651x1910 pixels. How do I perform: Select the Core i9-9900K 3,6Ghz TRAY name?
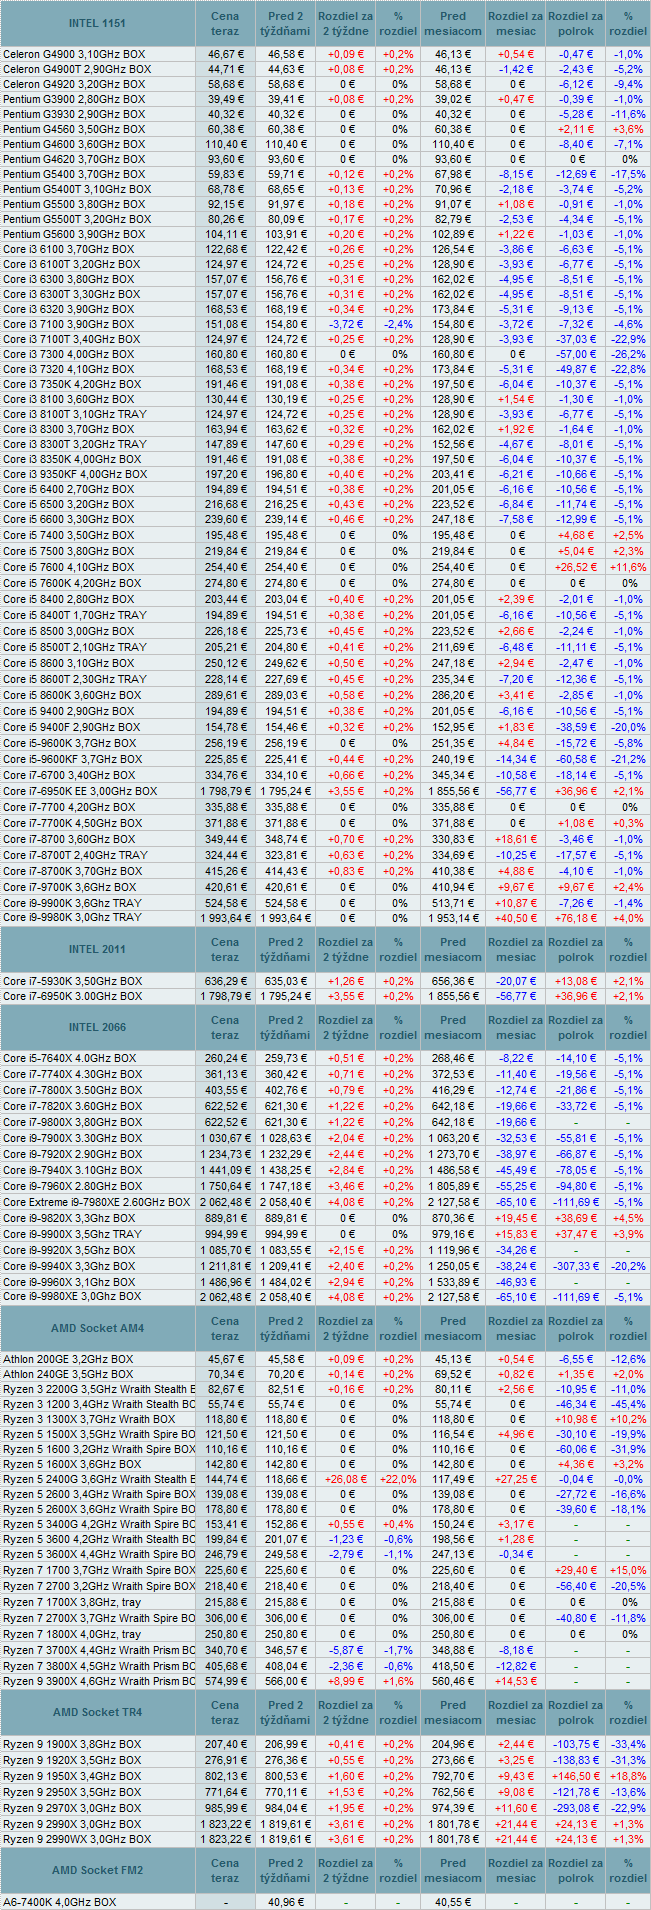[x=72, y=902]
